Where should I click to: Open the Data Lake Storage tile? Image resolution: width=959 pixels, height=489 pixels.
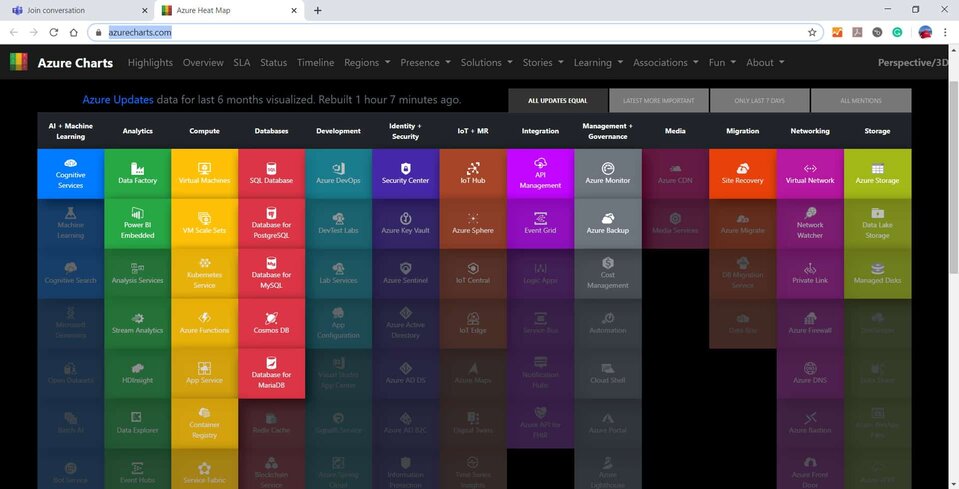point(877,224)
